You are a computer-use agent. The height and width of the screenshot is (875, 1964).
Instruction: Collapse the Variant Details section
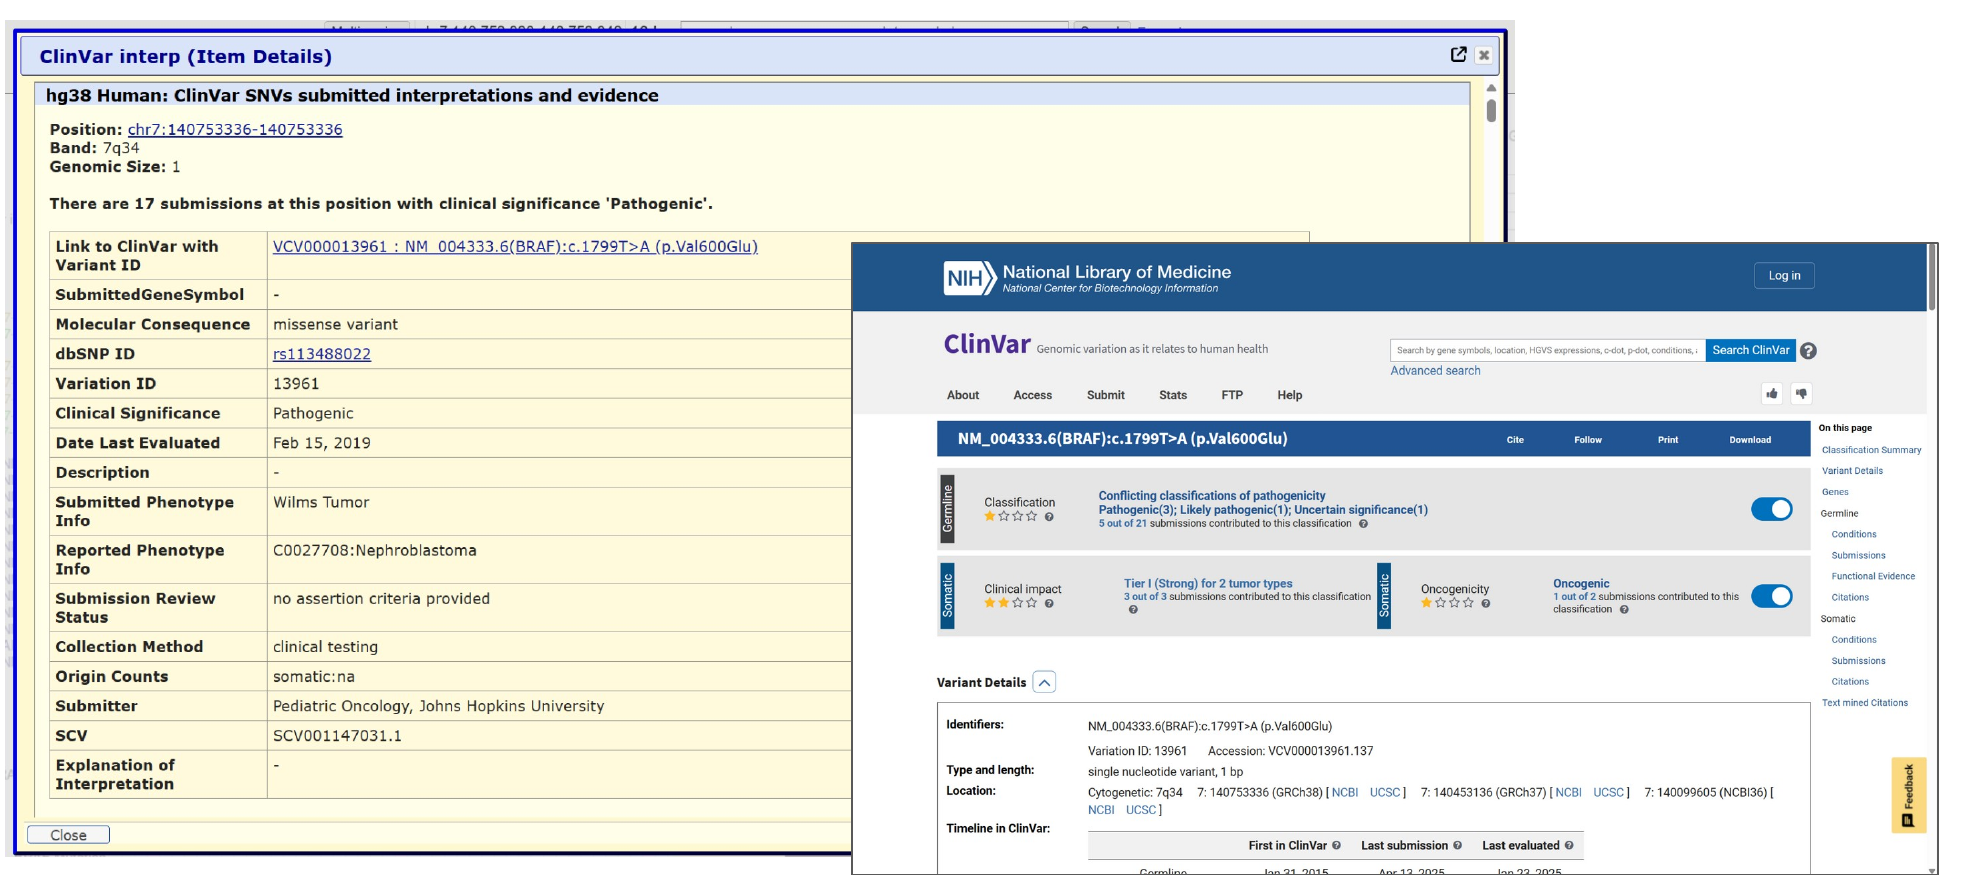click(x=1044, y=682)
